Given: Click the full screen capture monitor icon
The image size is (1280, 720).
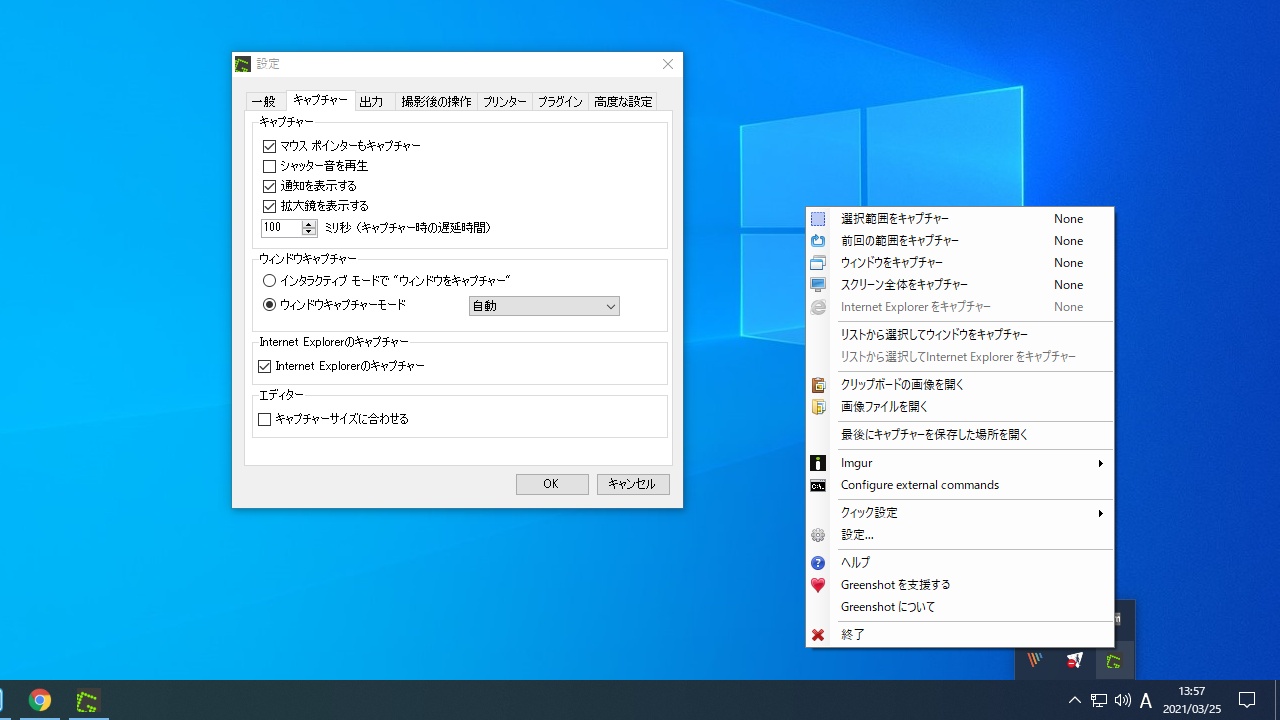Looking at the screenshot, I should [818, 285].
